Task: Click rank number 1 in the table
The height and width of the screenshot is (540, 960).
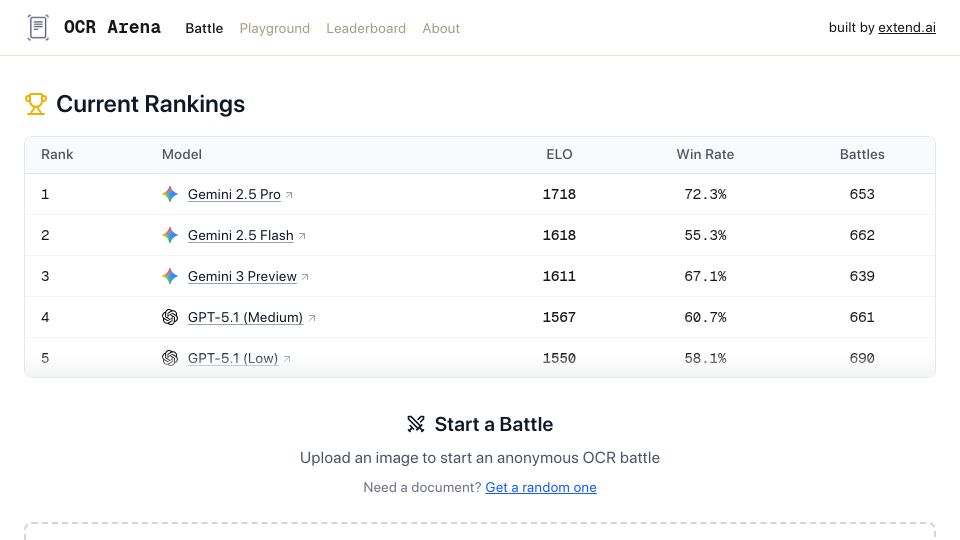Action: click(x=45, y=194)
